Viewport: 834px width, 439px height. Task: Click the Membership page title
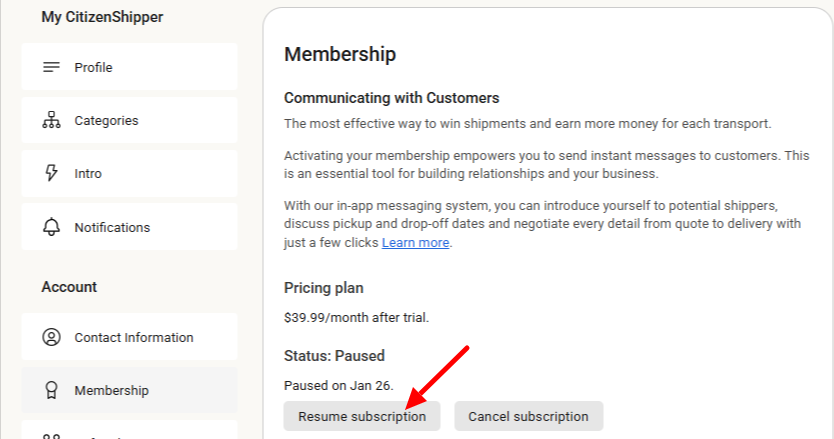click(340, 54)
